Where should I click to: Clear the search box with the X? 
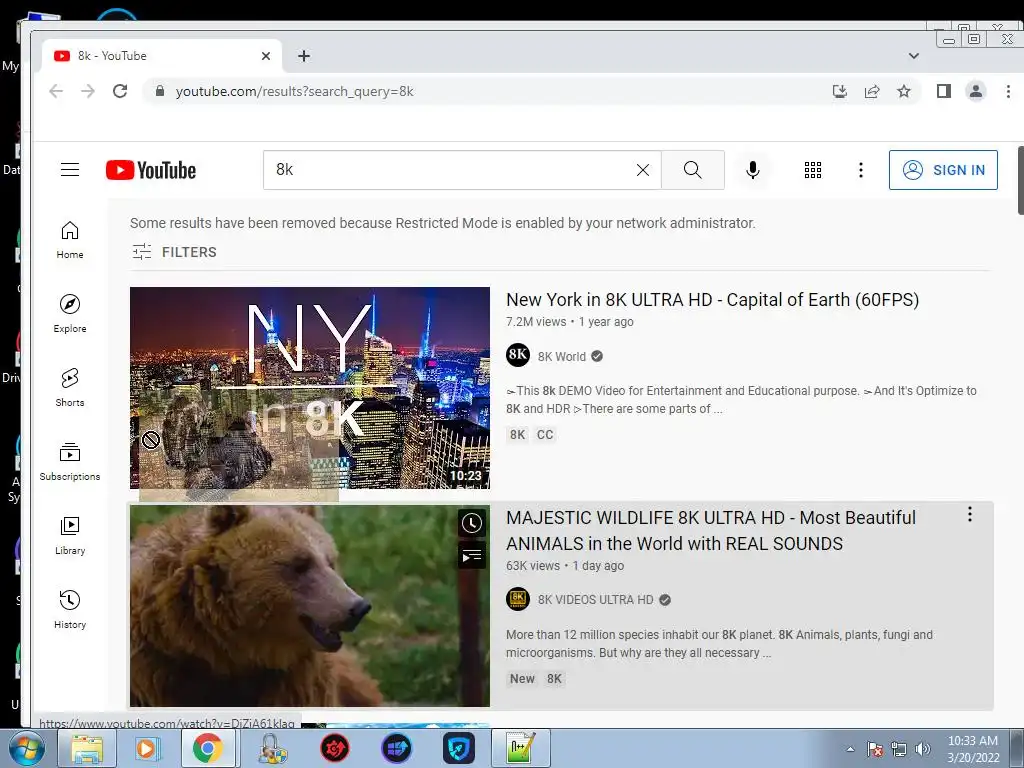[643, 170]
